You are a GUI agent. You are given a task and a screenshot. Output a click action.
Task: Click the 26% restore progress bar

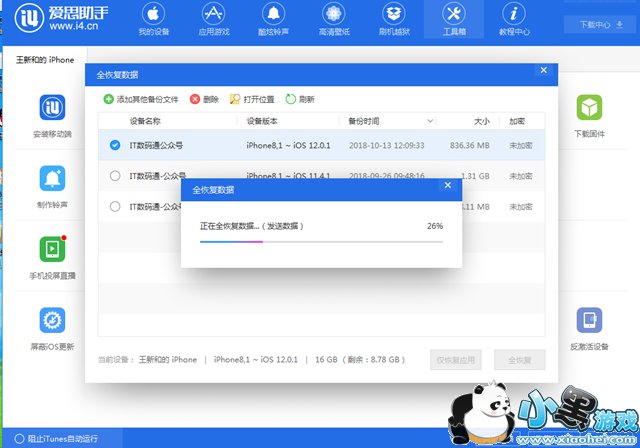(x=321, y=242)
